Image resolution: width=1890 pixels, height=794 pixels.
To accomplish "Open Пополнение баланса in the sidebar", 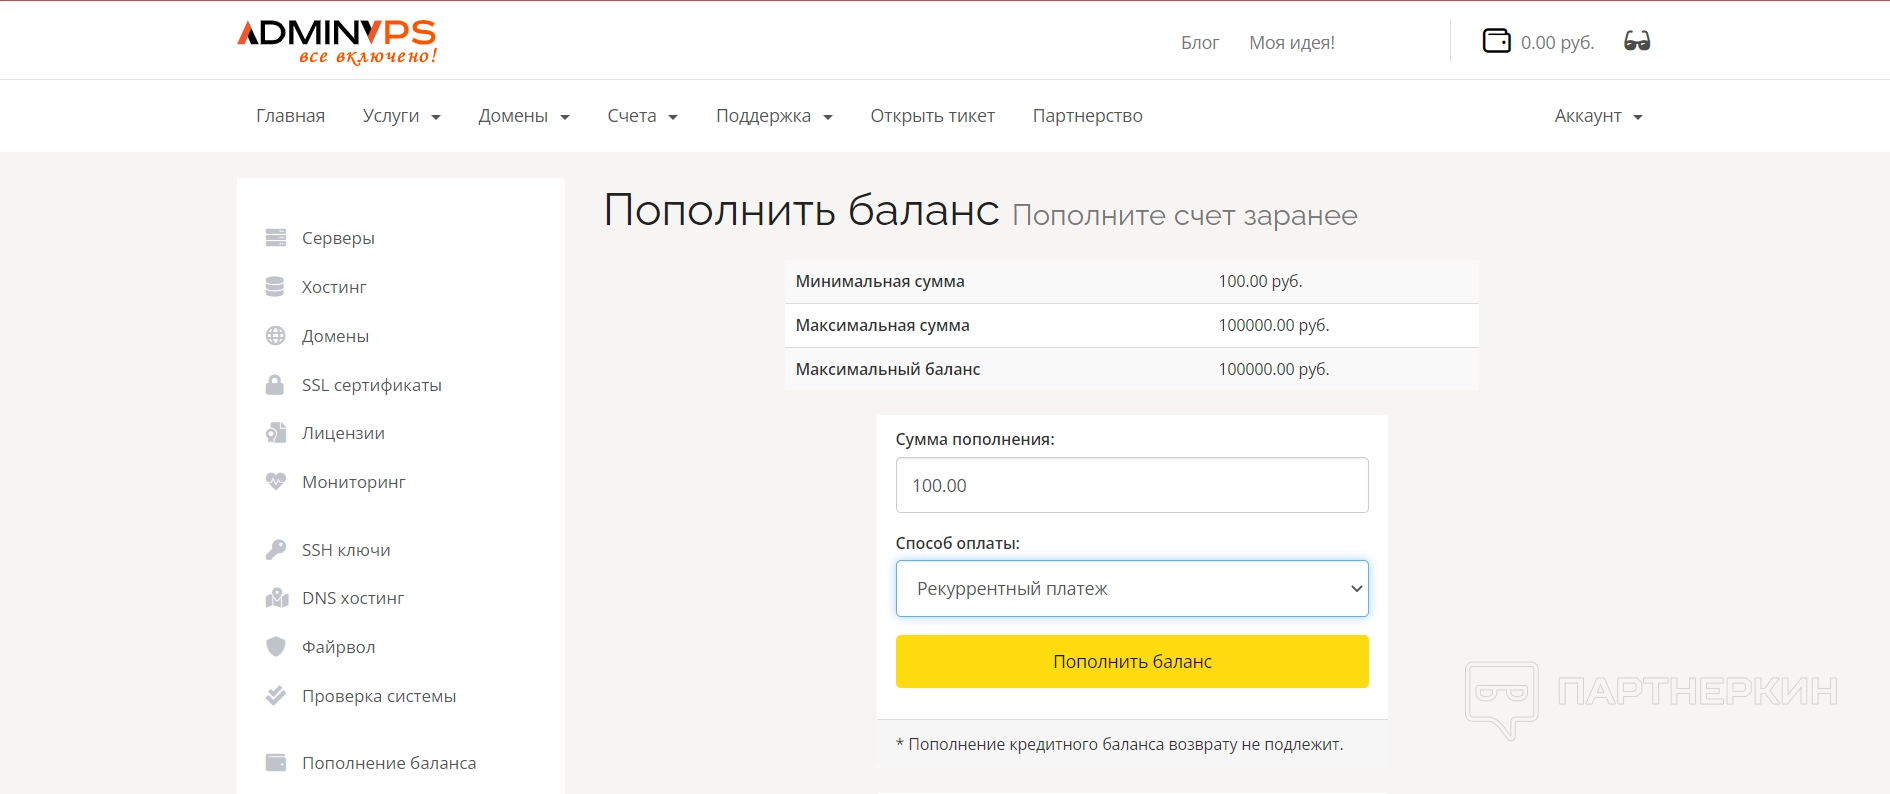I will pos(388,763).
